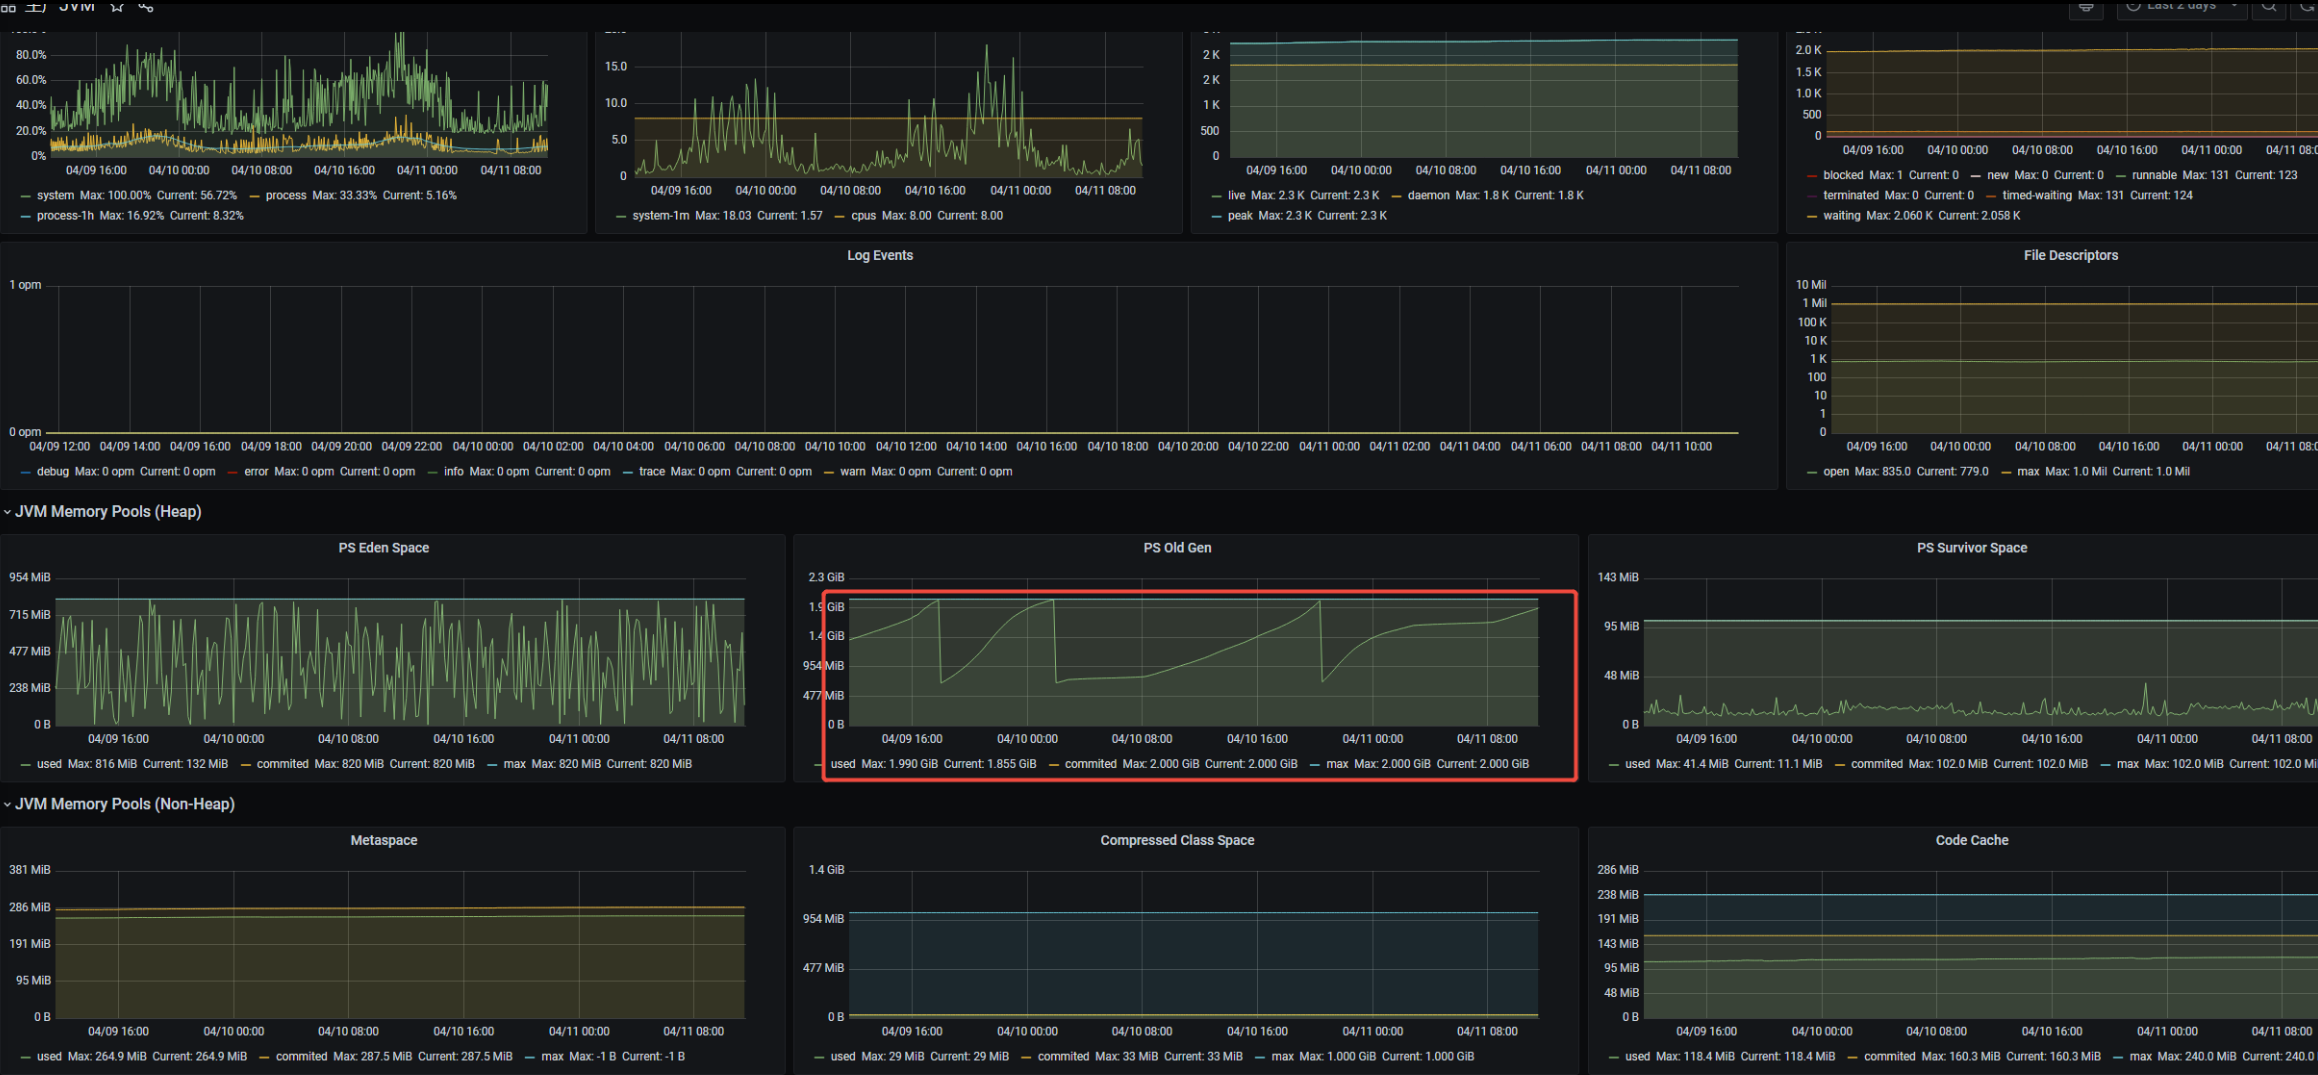Open the Compressed Class Space panel menu
This screenshot has width=2318, height=1075.
click(x=1177, y=841)
